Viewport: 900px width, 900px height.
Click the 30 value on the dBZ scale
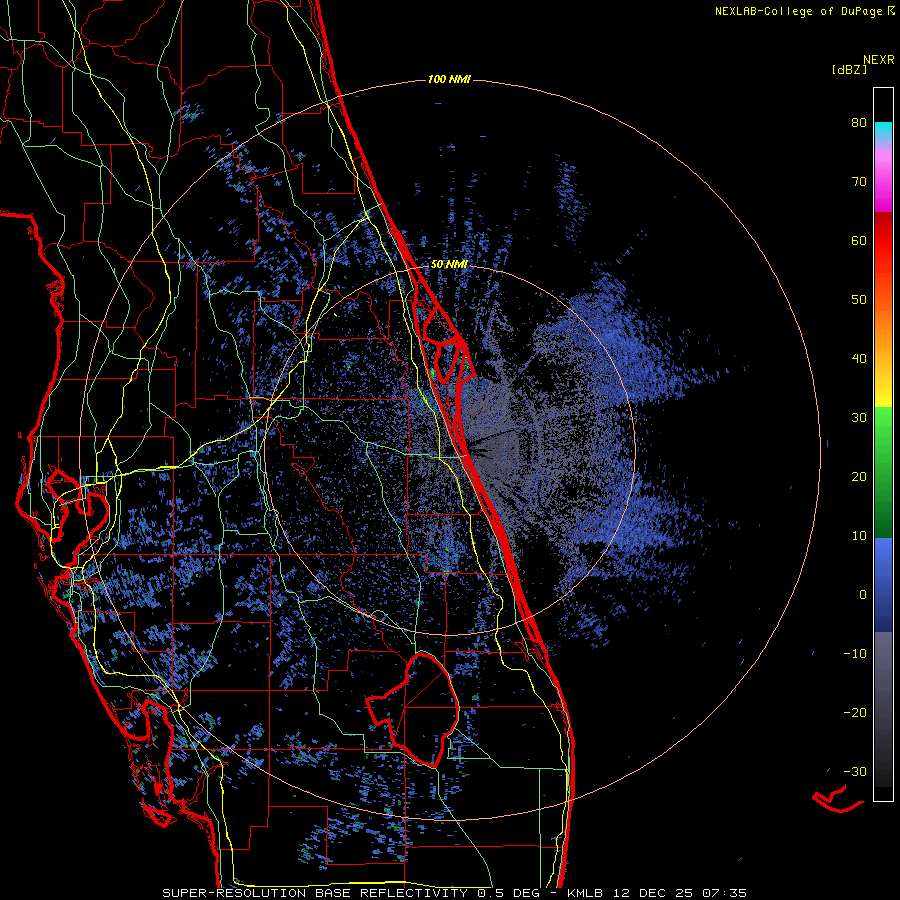coord(859,418)
